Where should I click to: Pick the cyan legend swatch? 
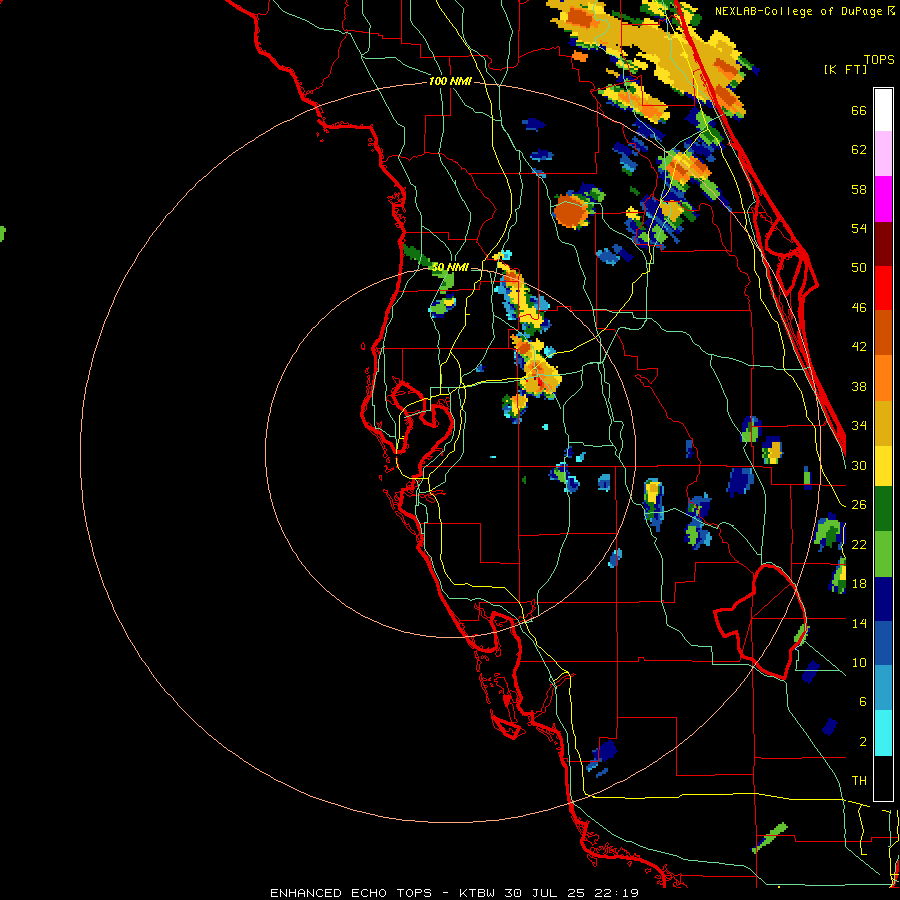point(883,734)
